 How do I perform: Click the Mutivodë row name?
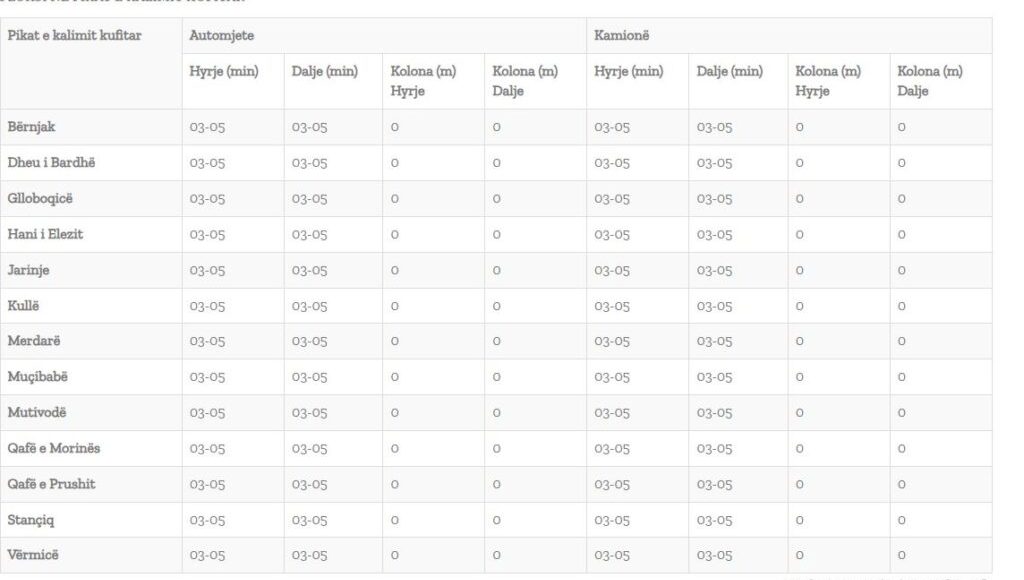[x=37, y=413]
